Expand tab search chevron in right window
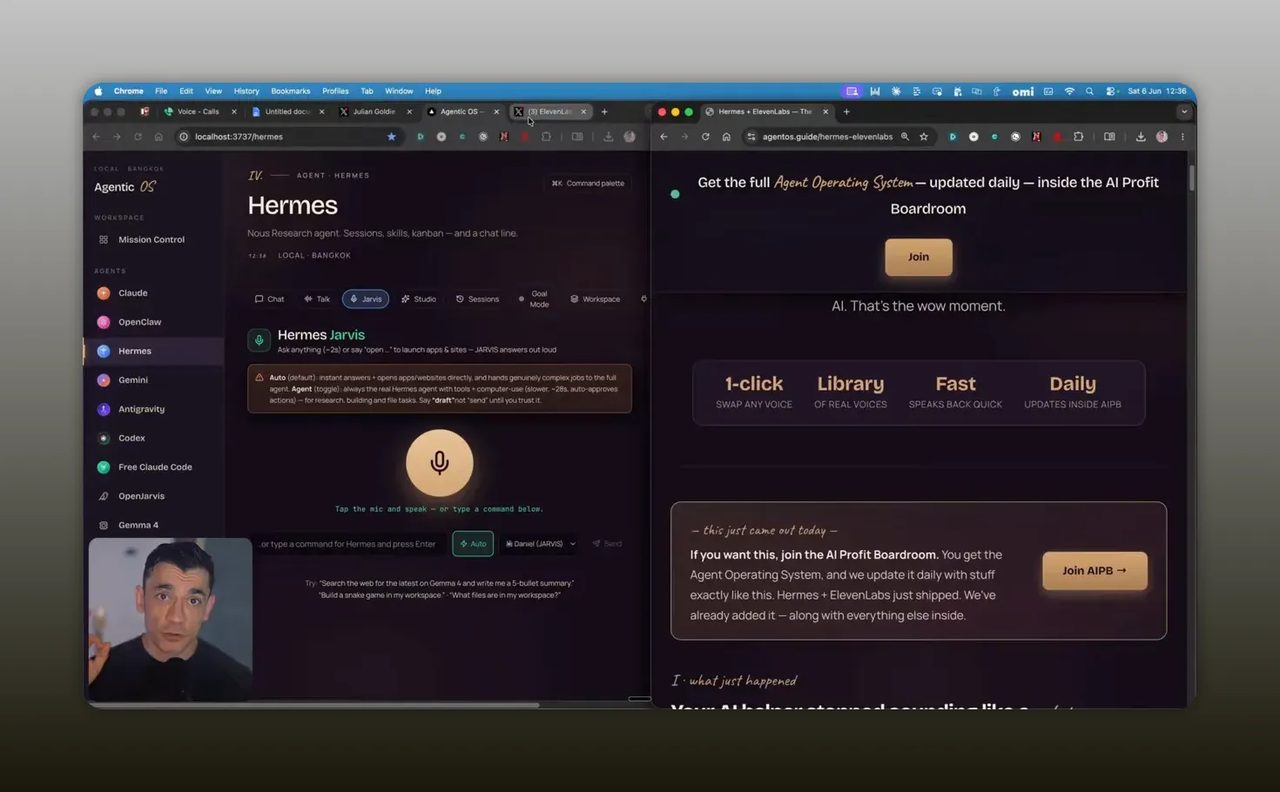The height and width of the screenshot is (792, 1280). [1184, 112]
